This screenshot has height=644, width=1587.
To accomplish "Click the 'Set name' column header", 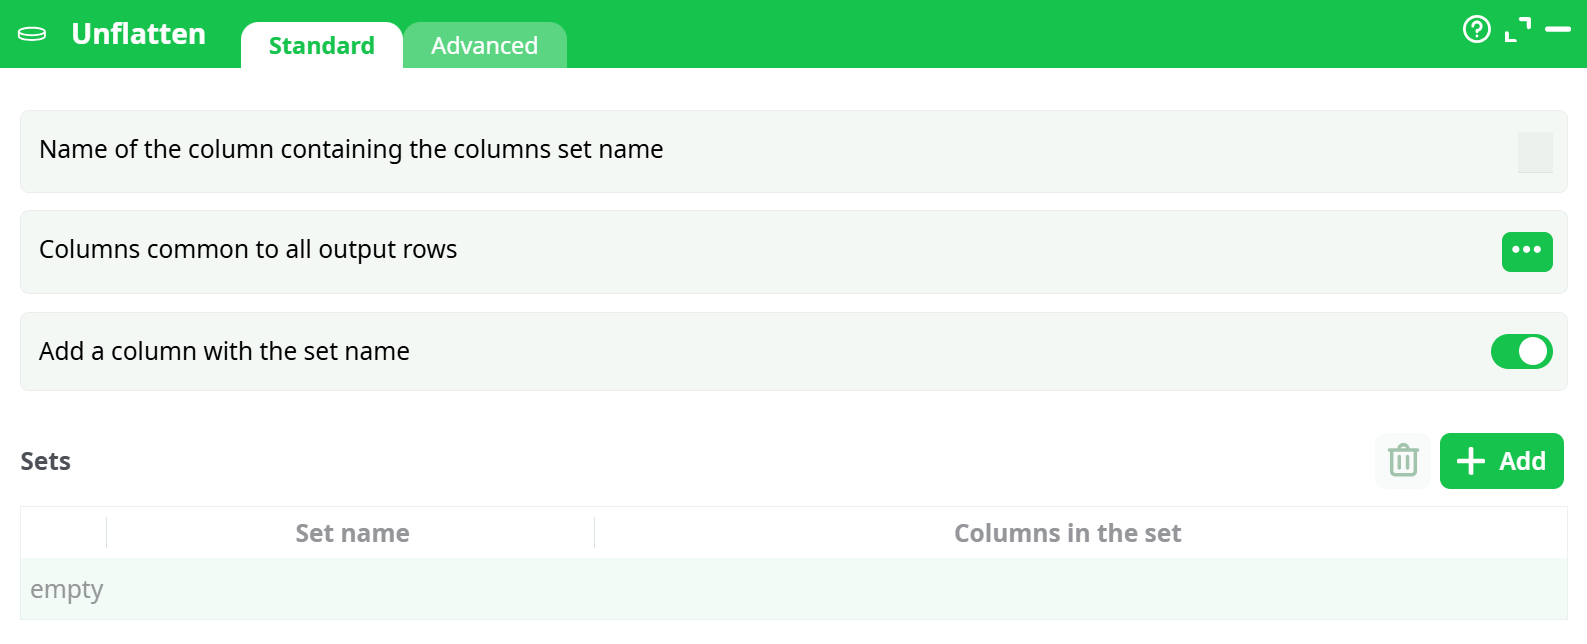I will 352,533.
